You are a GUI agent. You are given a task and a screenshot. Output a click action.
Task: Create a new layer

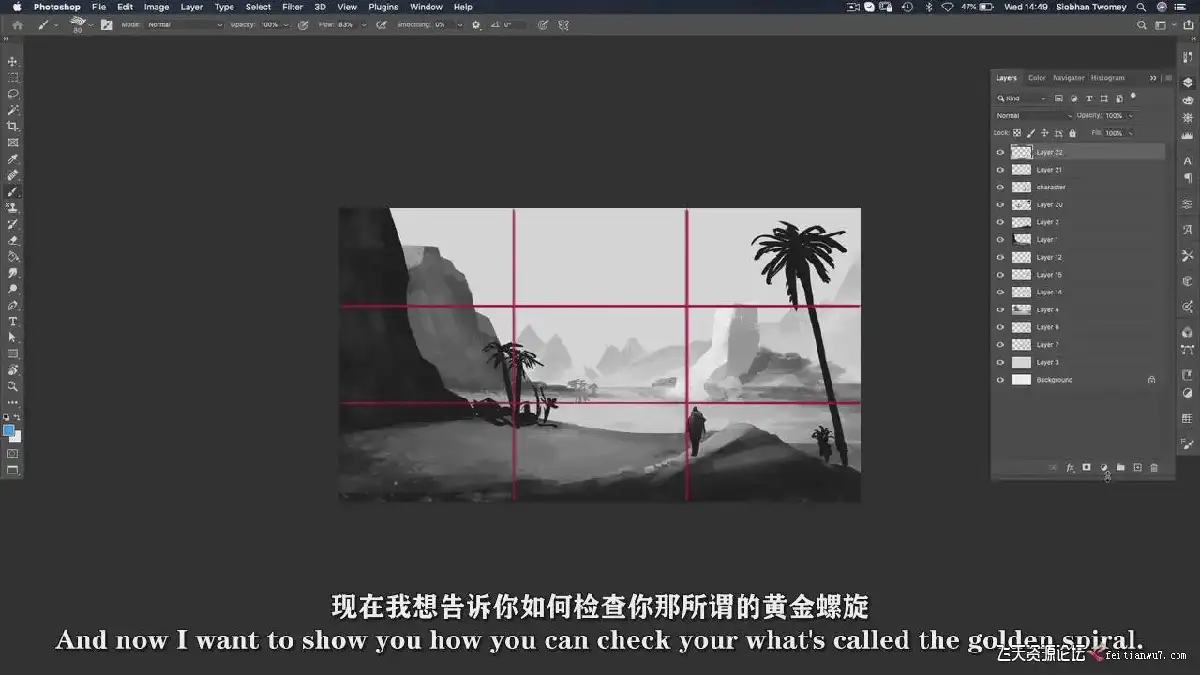pyautogui.click(x=1137, y=468)
